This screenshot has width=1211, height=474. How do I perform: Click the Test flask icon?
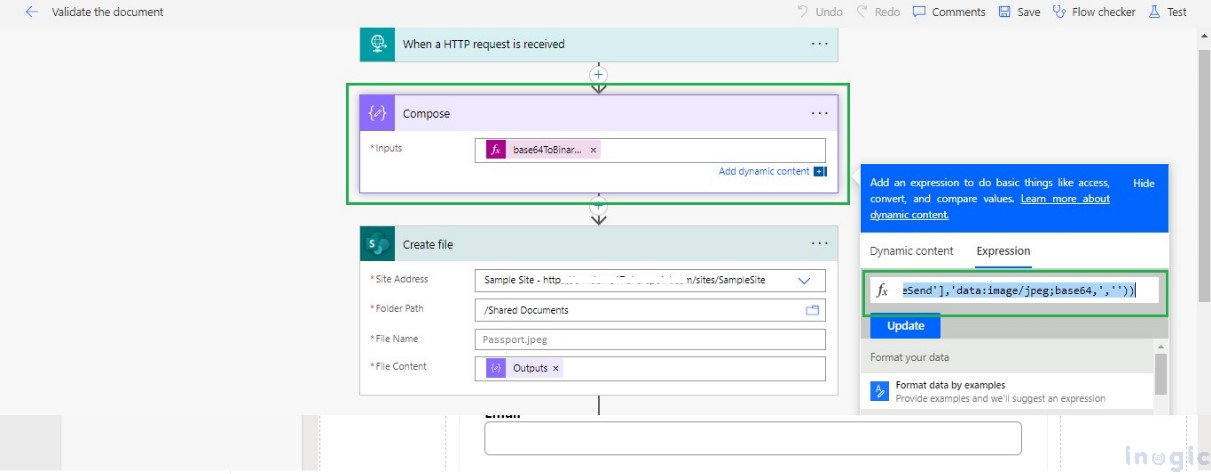coord(1155,12)
